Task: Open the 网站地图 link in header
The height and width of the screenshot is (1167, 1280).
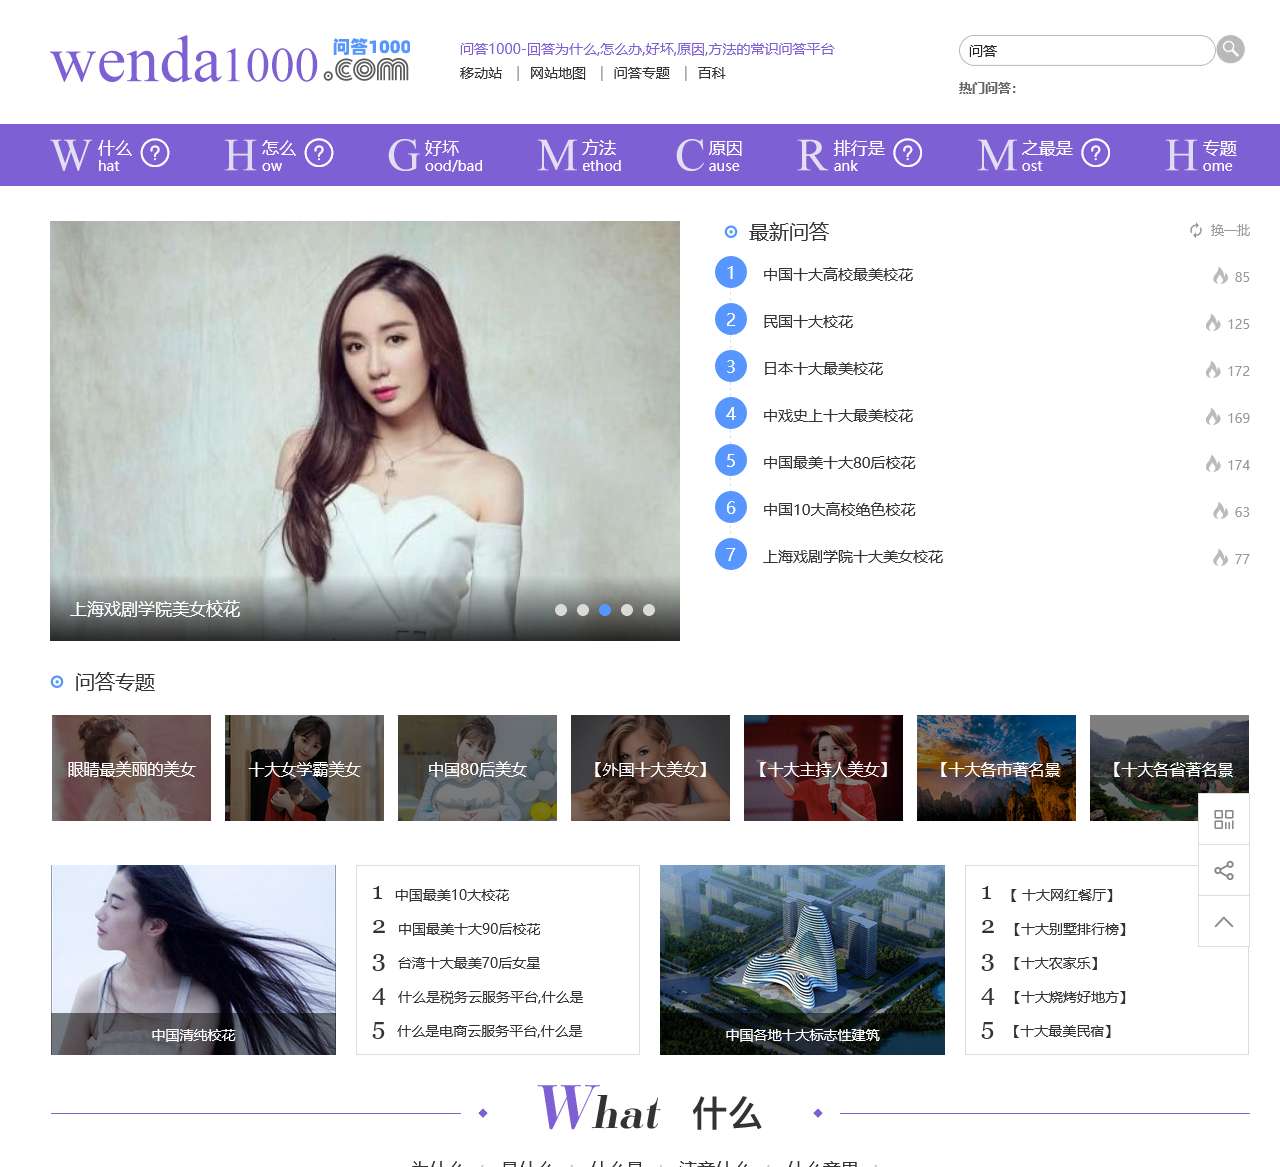Action: click(558, 73)
